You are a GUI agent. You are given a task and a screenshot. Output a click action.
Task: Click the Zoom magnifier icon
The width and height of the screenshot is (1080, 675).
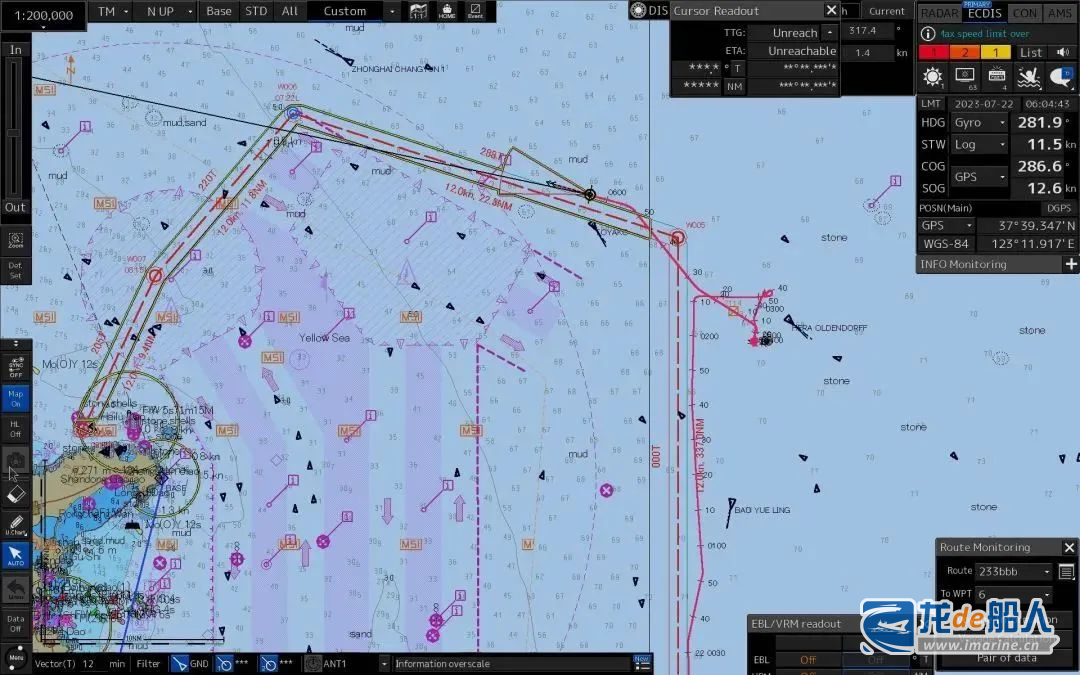15,241
